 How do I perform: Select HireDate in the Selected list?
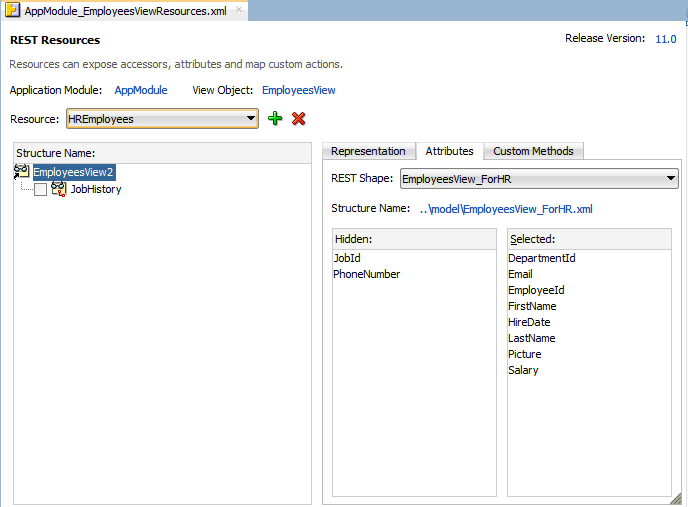529,322
